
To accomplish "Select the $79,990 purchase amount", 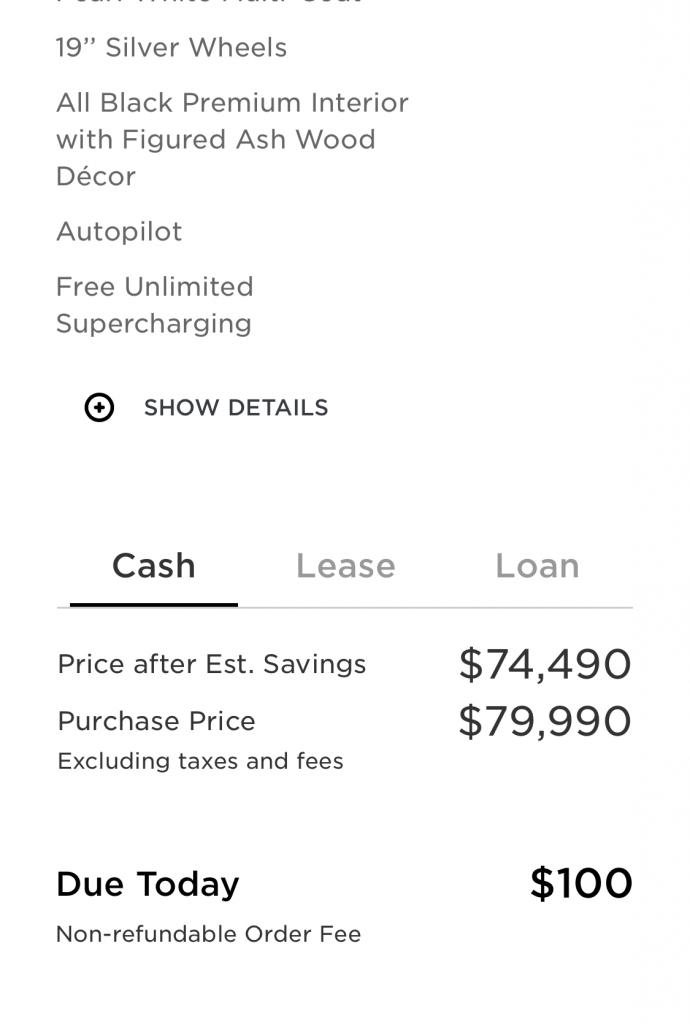I will tap(545, 722).
